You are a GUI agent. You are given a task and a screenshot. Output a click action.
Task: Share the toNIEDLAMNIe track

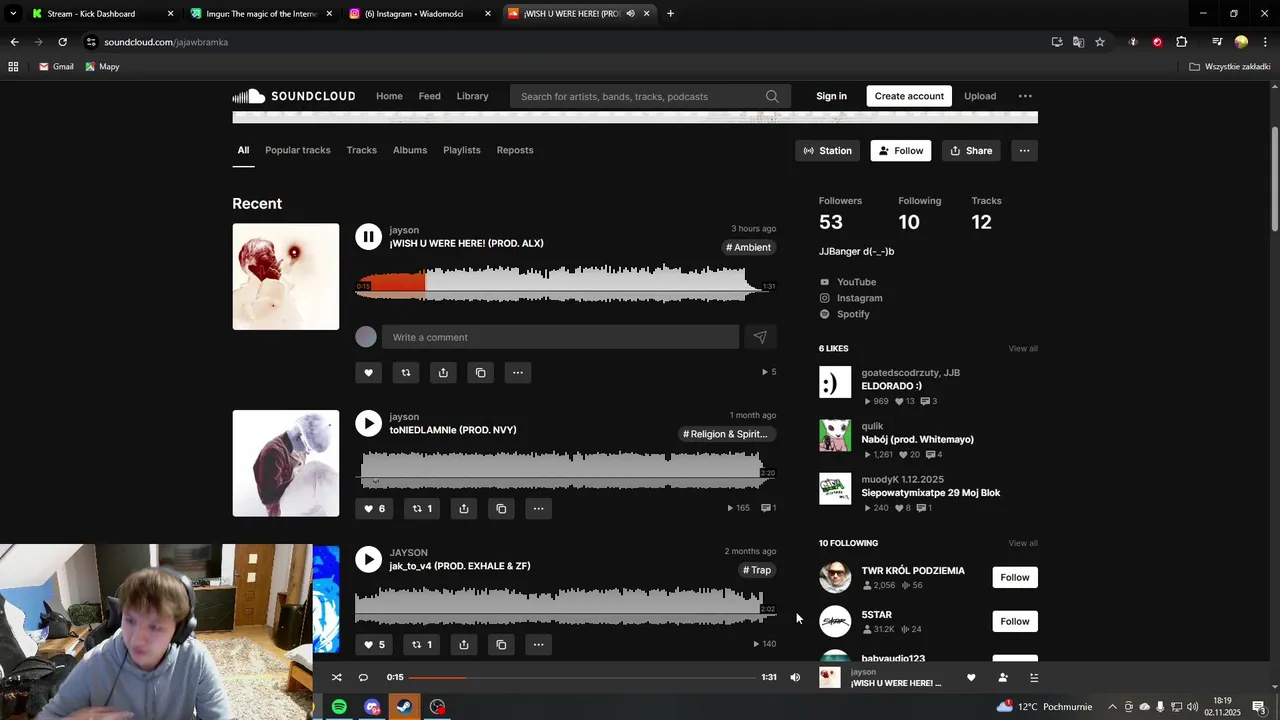pos(464,509)
